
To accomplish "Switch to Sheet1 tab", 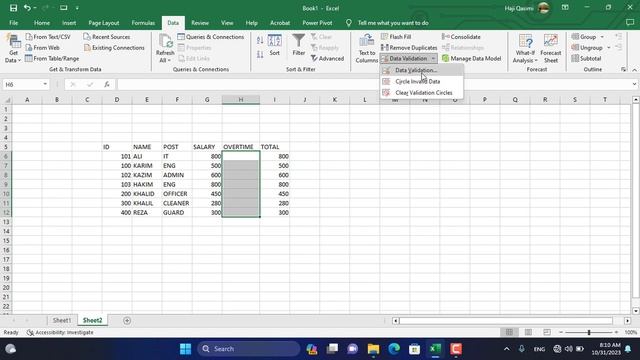I will tap(62, 320).
